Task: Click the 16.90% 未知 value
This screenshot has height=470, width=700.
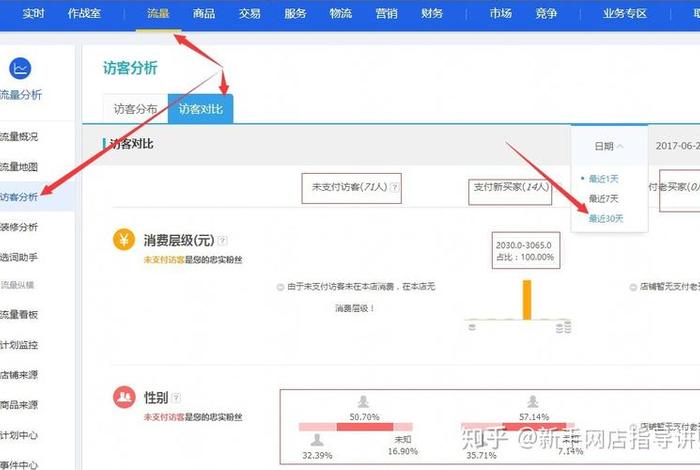Action: (x=403, y=451)
